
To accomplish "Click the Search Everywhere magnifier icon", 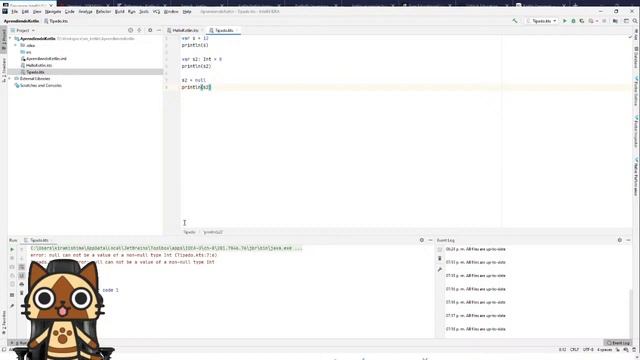I will pos(635,21).
